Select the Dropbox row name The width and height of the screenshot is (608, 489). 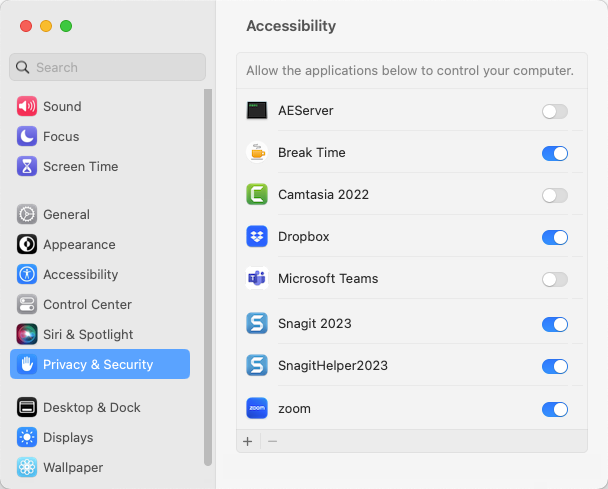click(304, 236)
